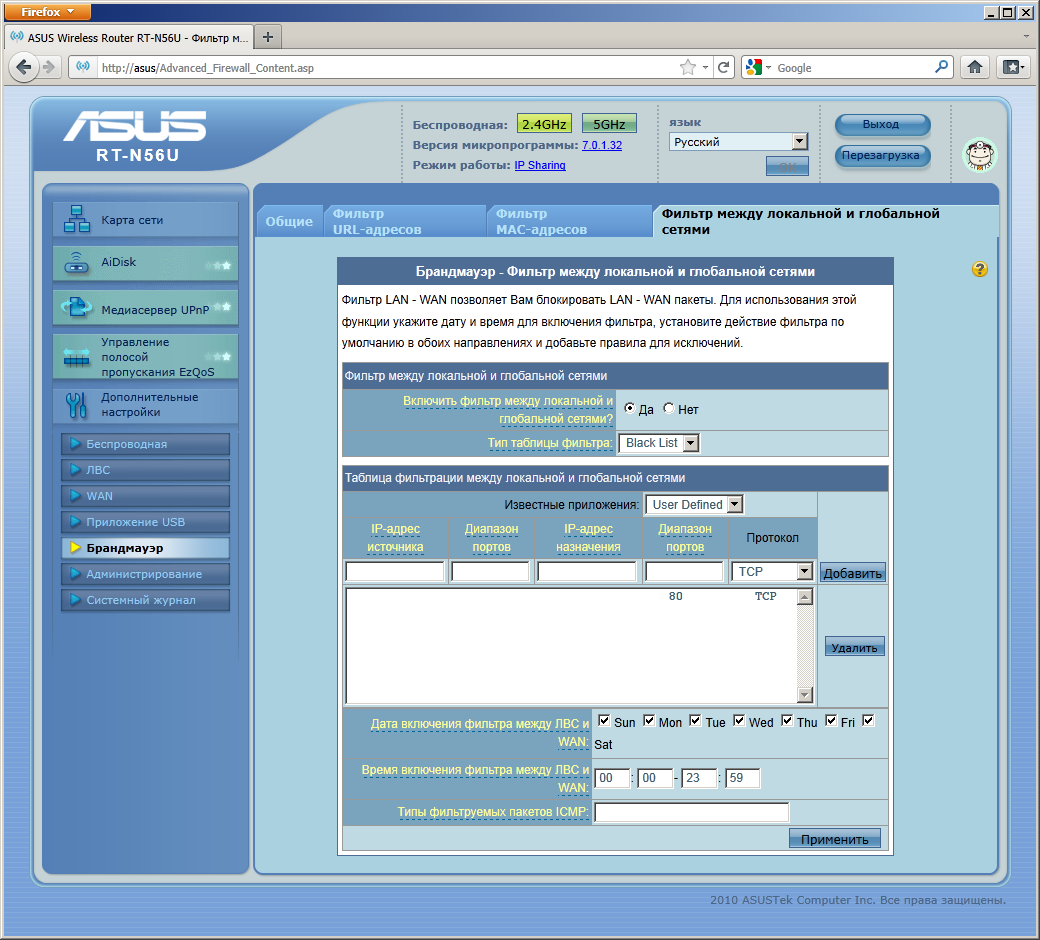Click the rule list scrollbar down arrow
Viewport: 1040px width, 940px height.
click(x=805, y=695)
